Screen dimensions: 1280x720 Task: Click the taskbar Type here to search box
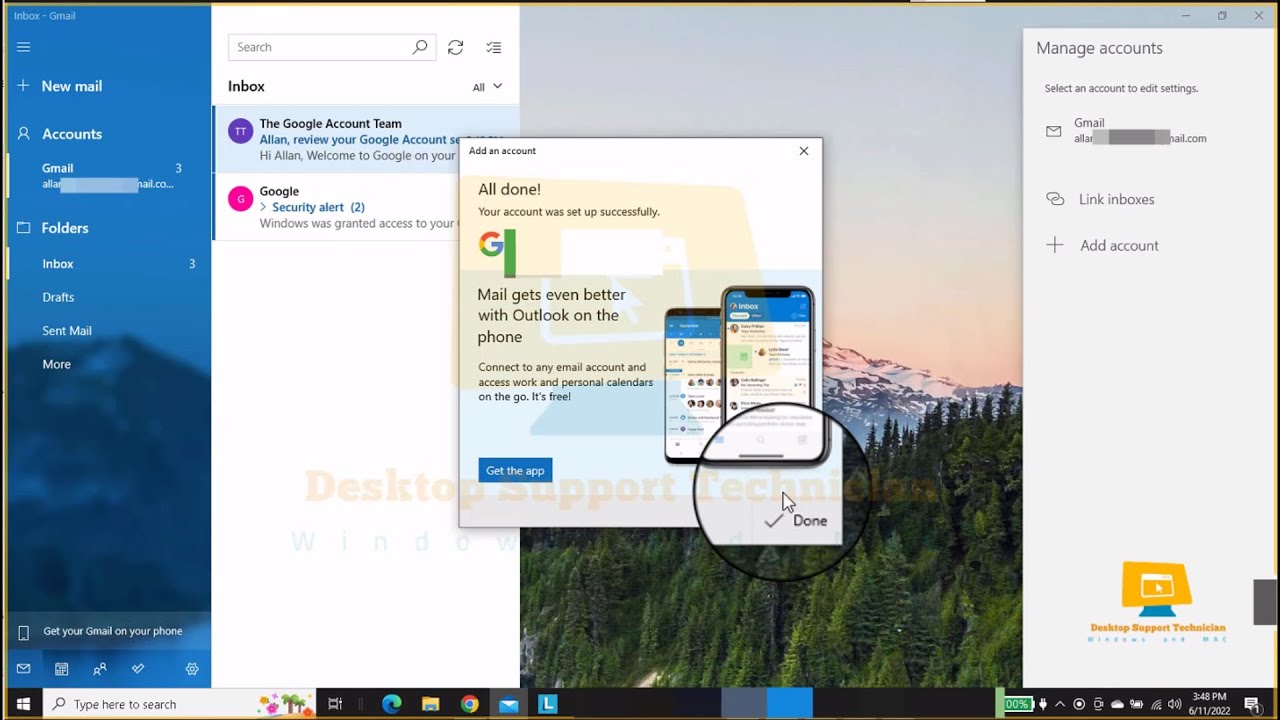181,704
